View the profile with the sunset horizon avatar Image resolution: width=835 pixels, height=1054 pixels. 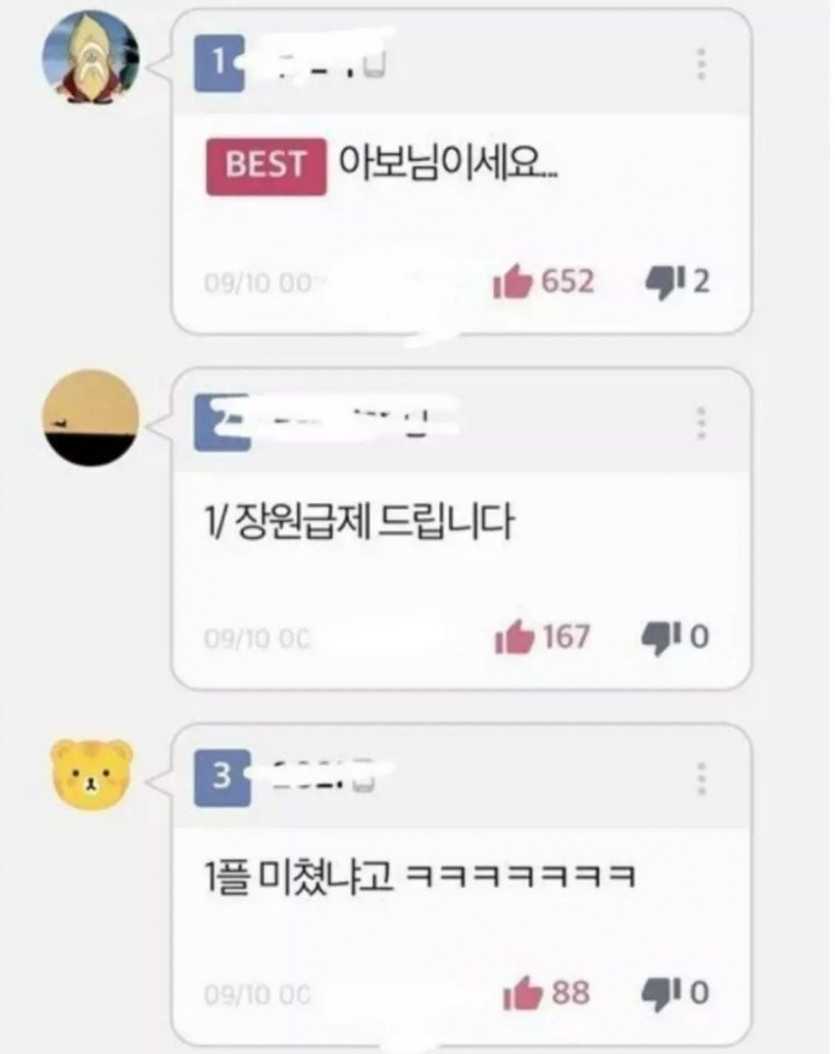coord(91,417)
